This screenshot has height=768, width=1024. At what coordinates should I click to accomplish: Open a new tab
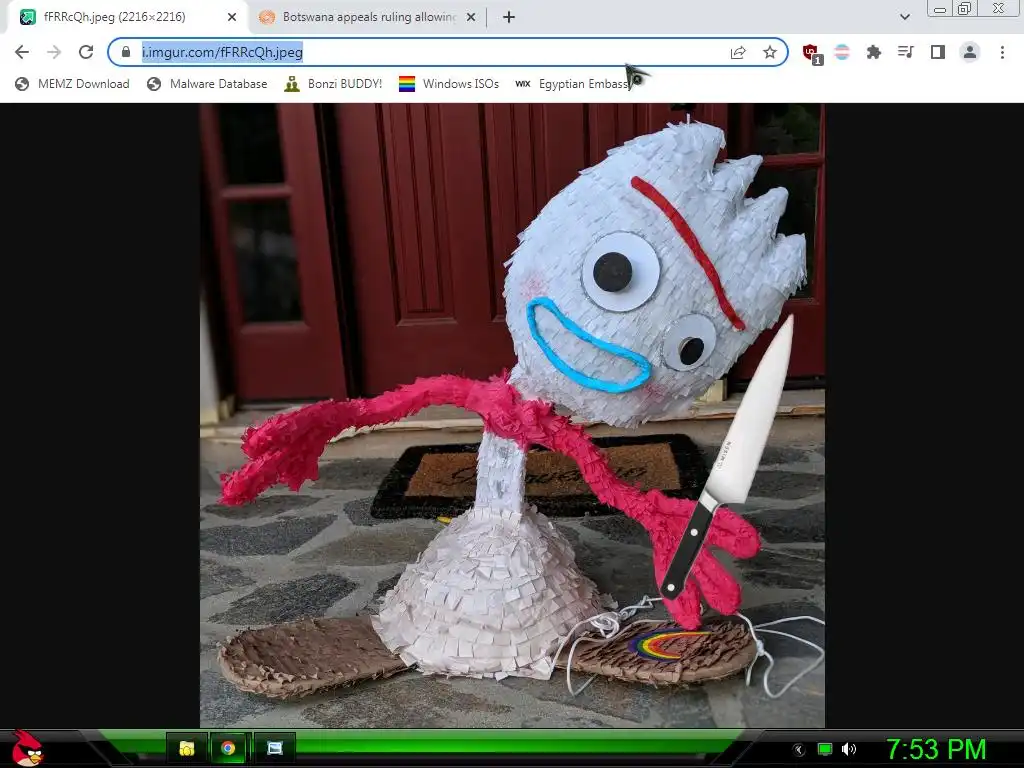point(509,17)
